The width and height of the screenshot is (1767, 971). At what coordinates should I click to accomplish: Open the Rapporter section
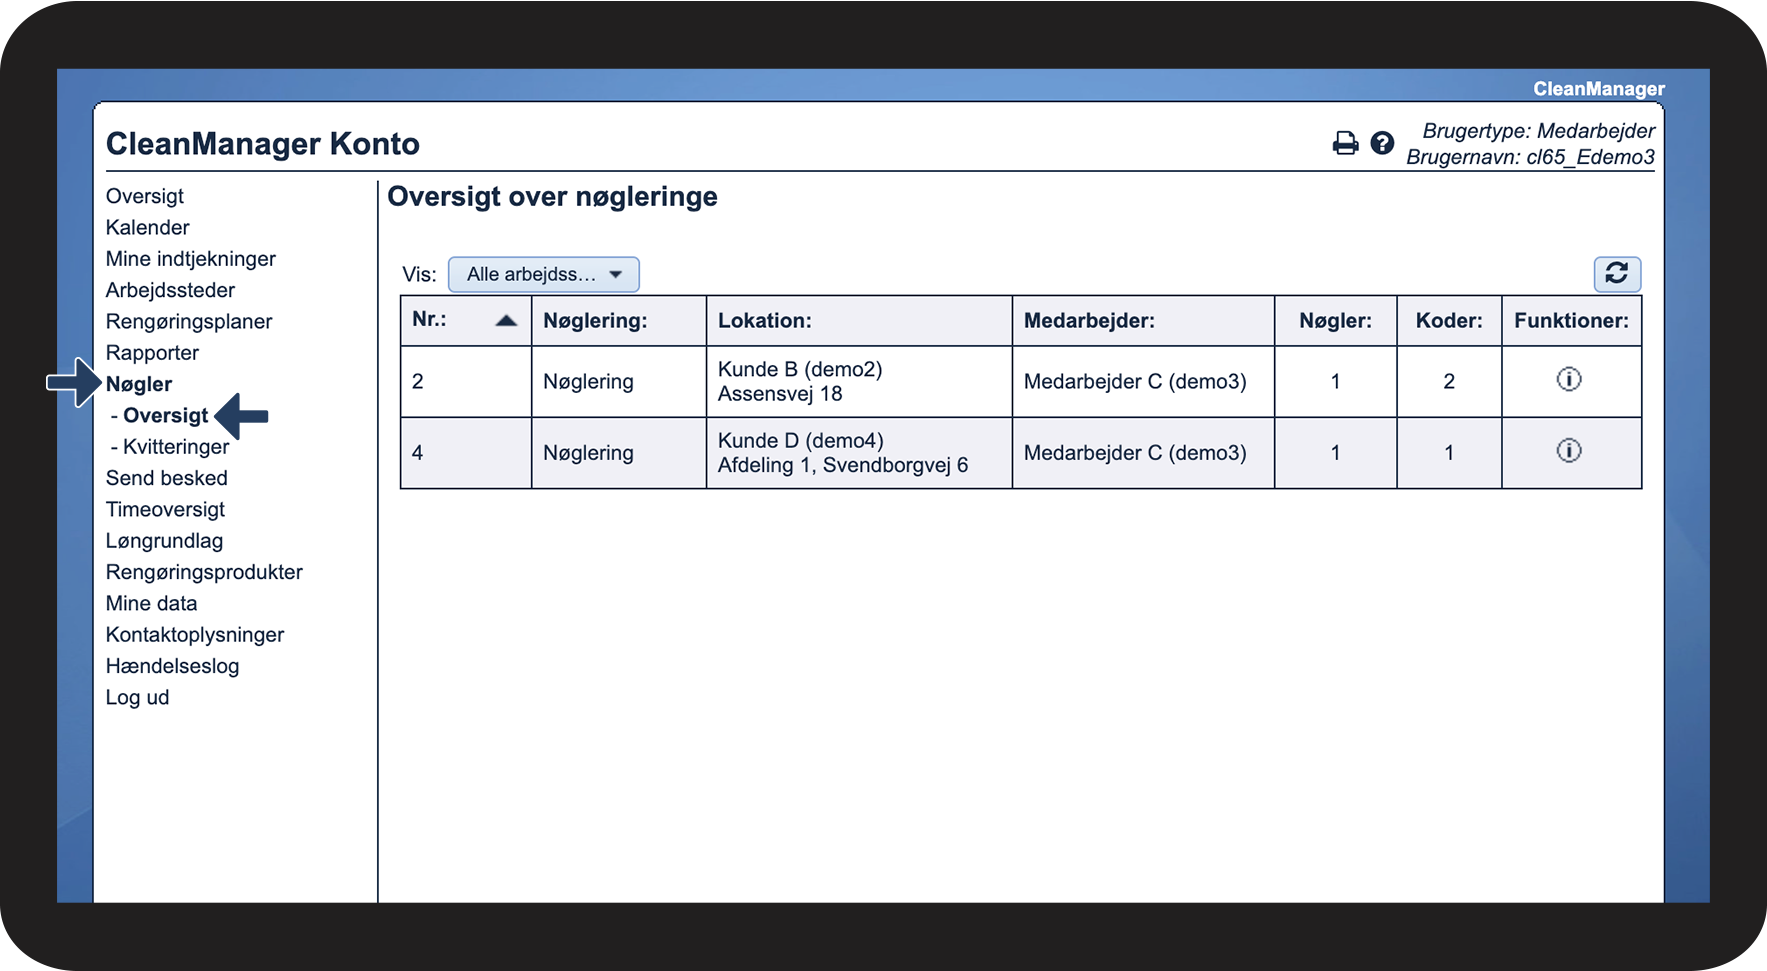(152, 353)
